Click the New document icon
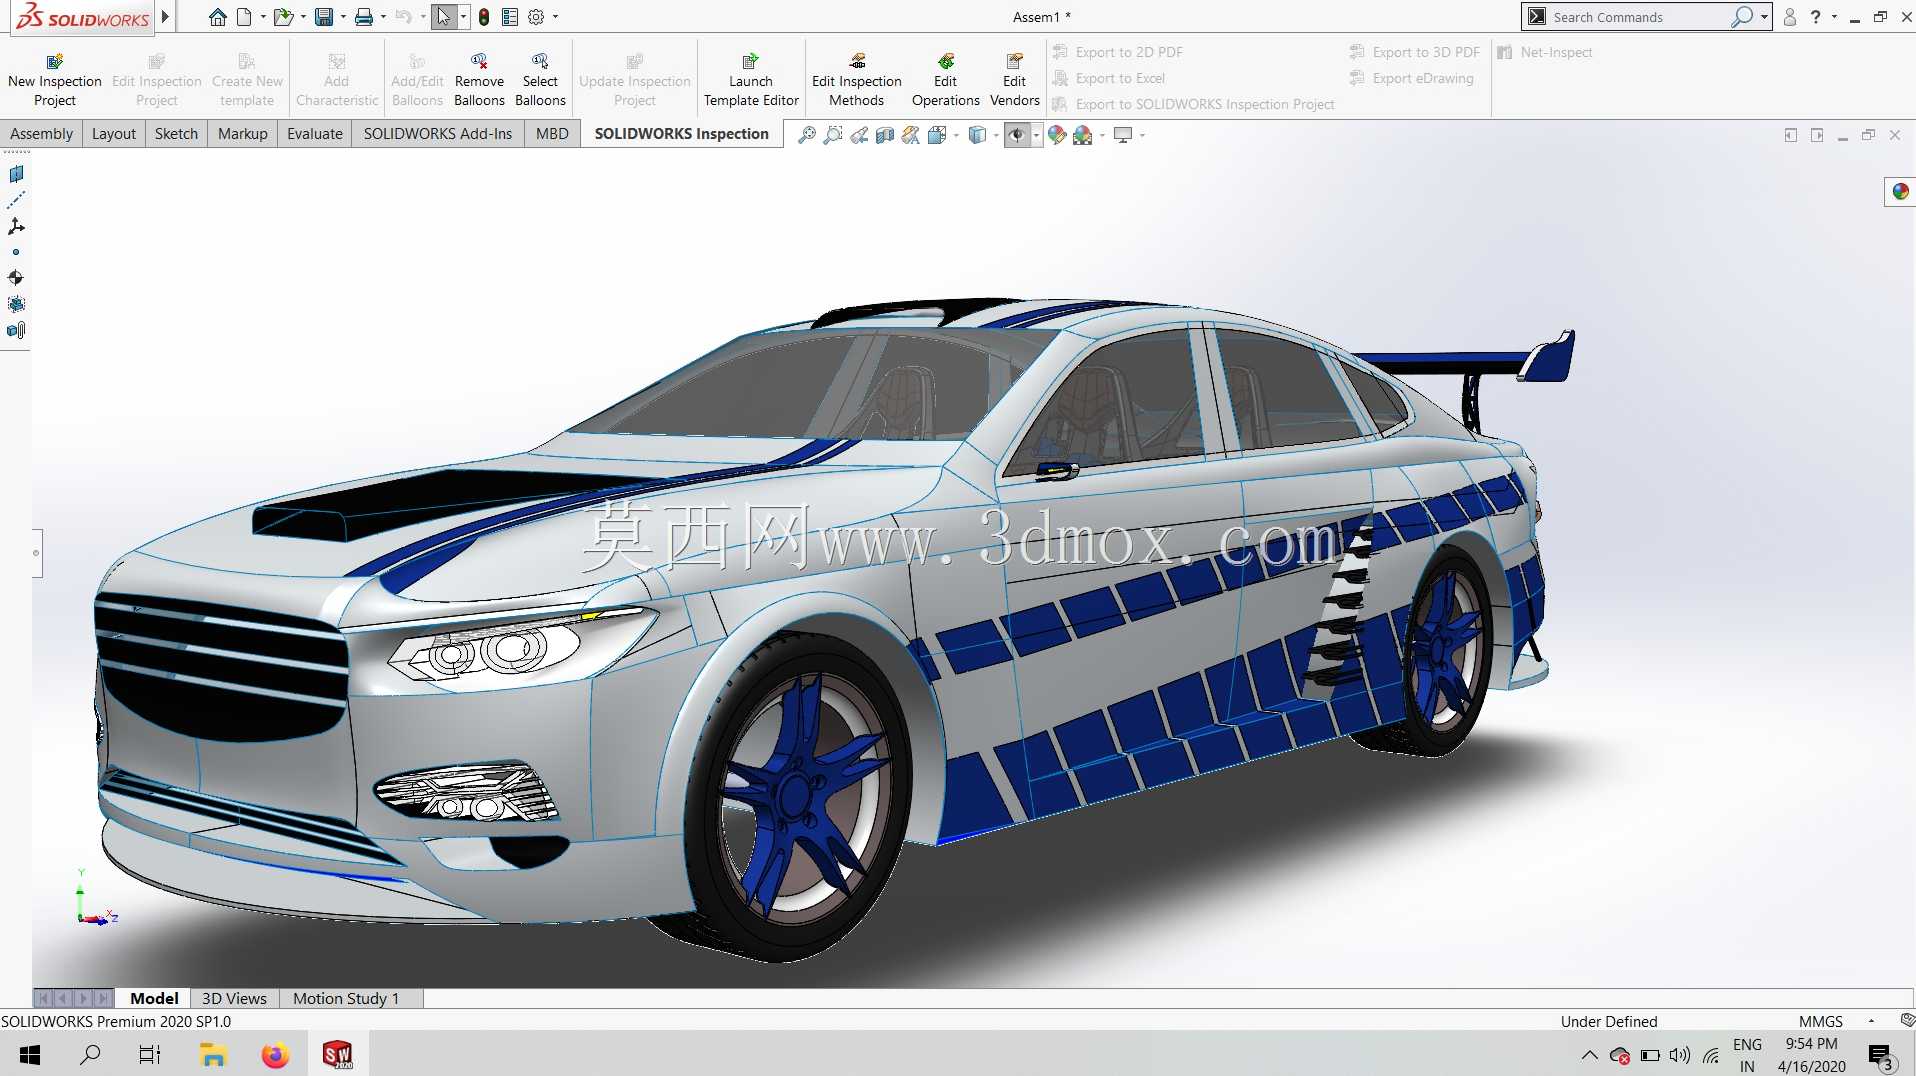 click(x=244, y=17)
